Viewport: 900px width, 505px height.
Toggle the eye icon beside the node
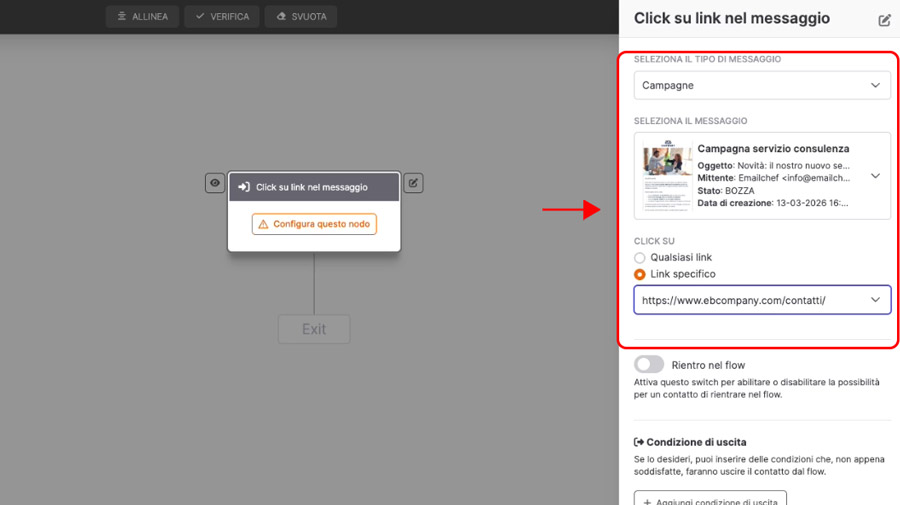click(215, 183)
